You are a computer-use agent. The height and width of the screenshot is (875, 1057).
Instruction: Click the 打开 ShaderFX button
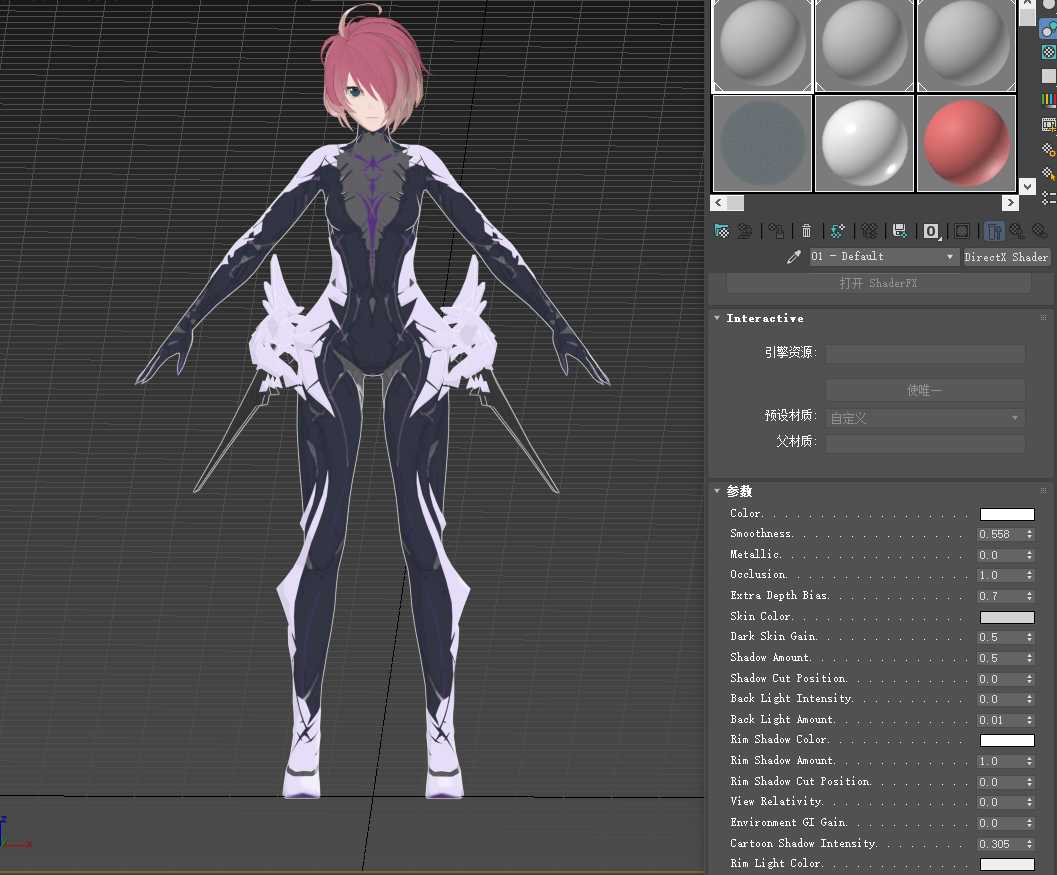878,283
